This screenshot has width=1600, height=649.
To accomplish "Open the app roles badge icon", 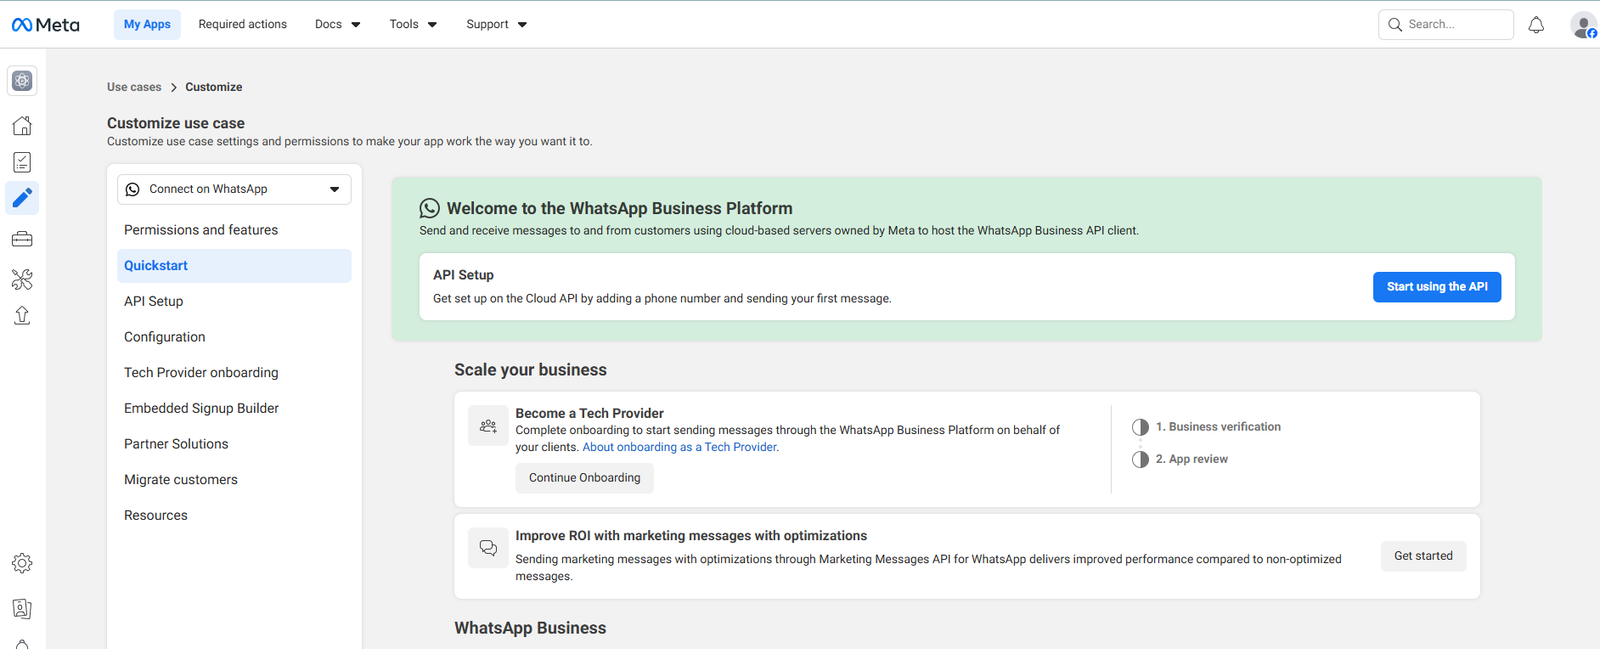I will (x=22, y=609).
